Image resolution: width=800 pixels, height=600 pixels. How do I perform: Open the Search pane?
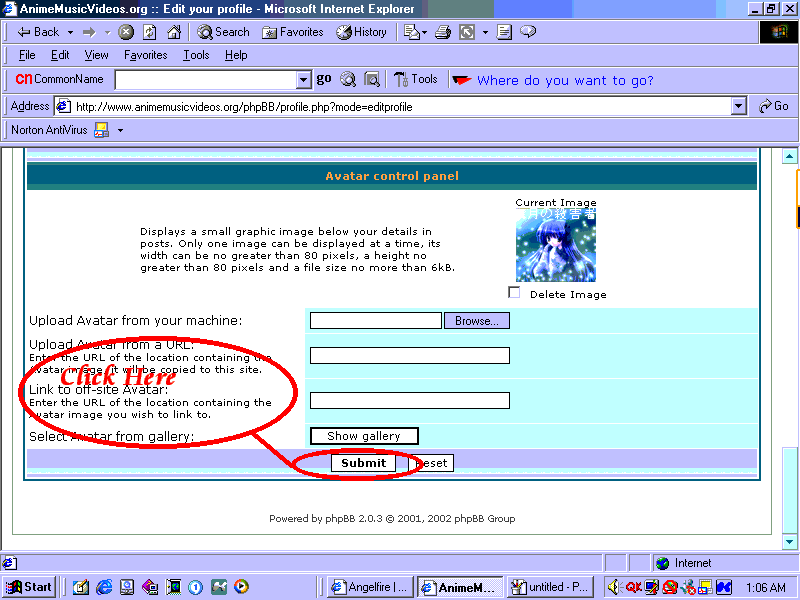tap(223, 32)
